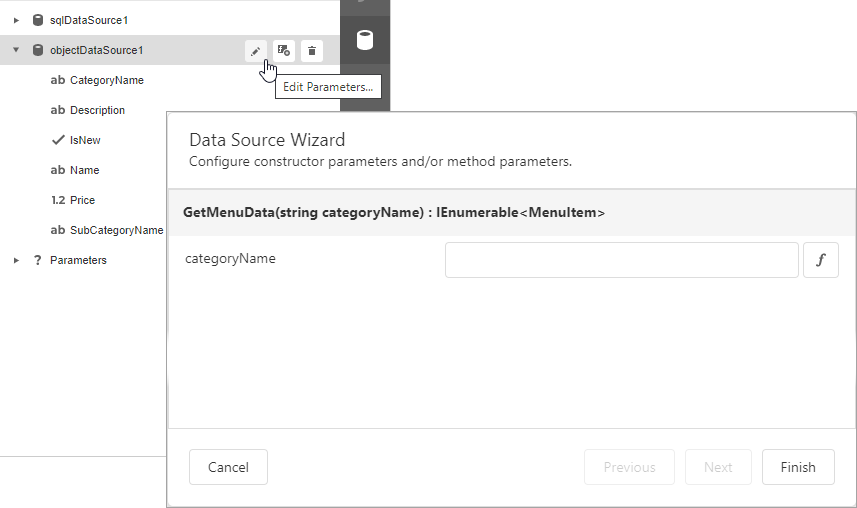Screen dimensions: 857x508
Task: Open the Field List database panel icon
Action: pos(365,40)
